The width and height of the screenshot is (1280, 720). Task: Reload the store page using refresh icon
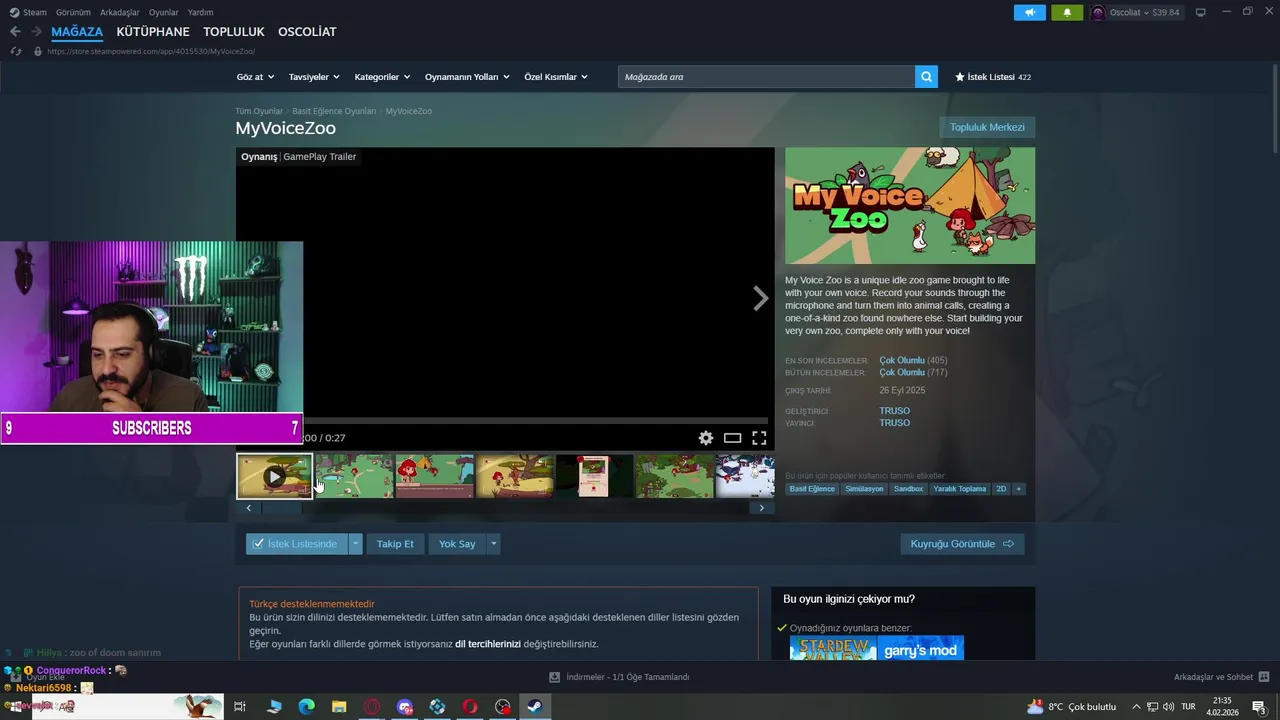tap(16, 51)
